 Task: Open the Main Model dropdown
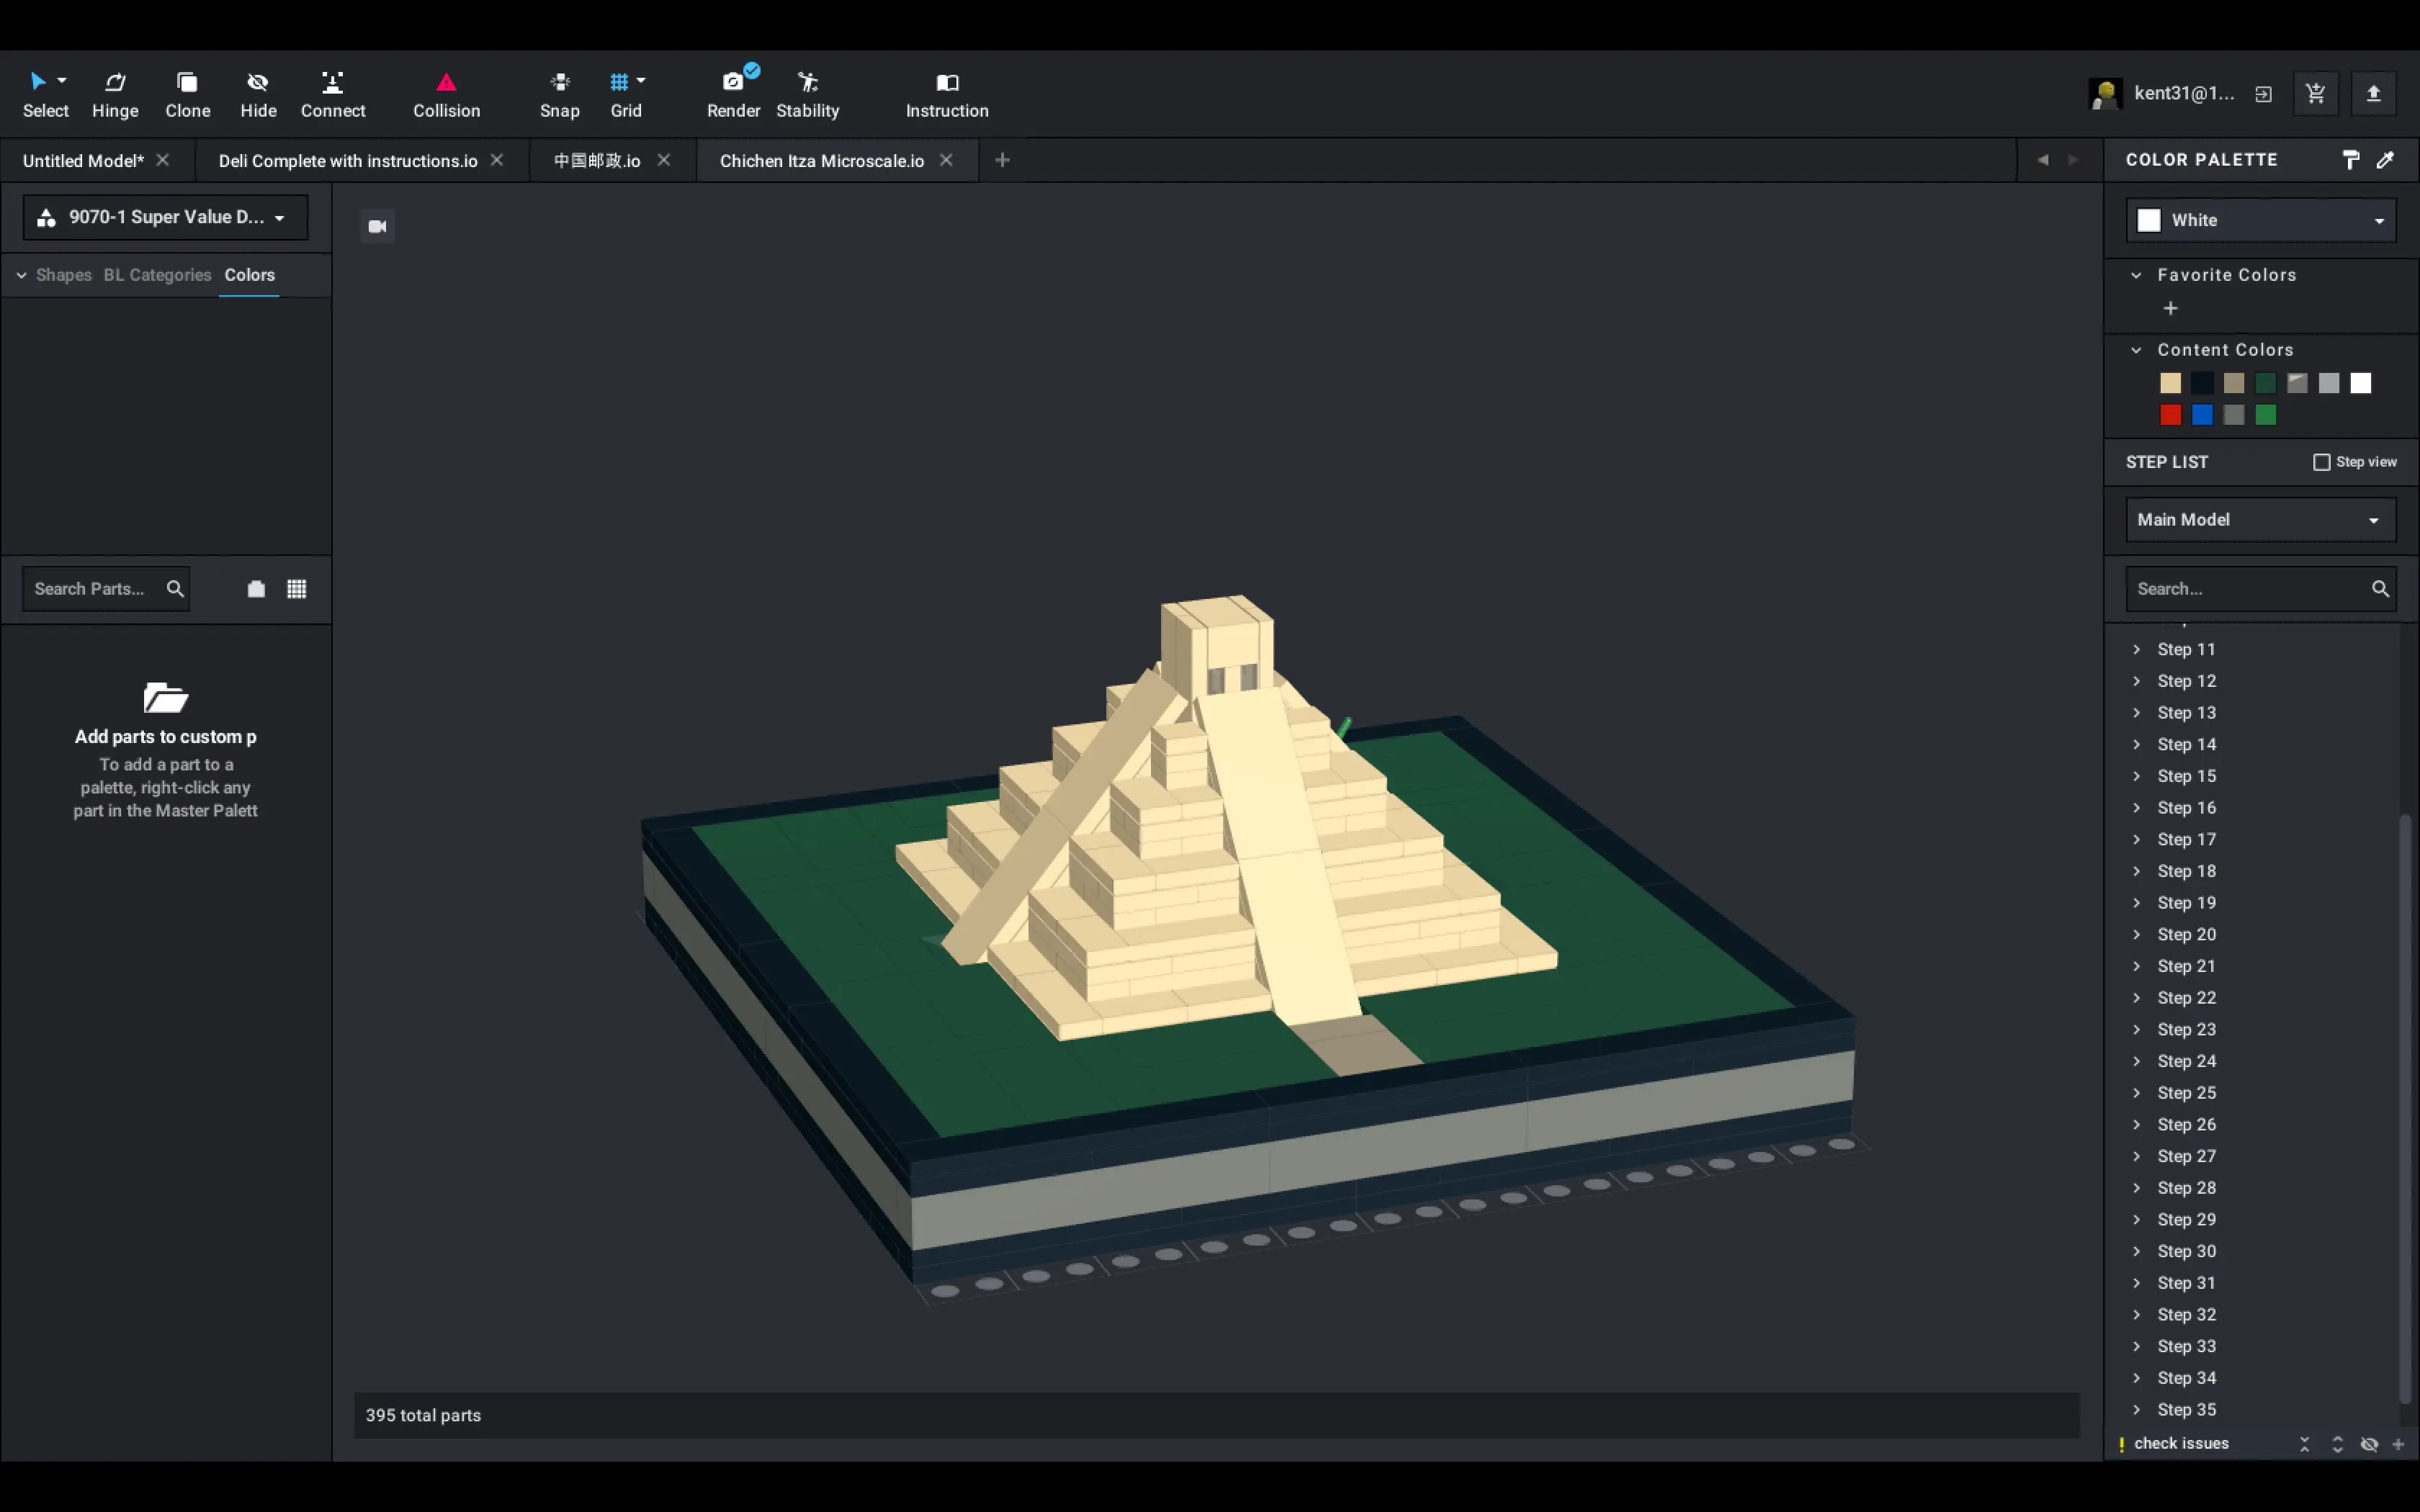click(x=2261, y=520)
